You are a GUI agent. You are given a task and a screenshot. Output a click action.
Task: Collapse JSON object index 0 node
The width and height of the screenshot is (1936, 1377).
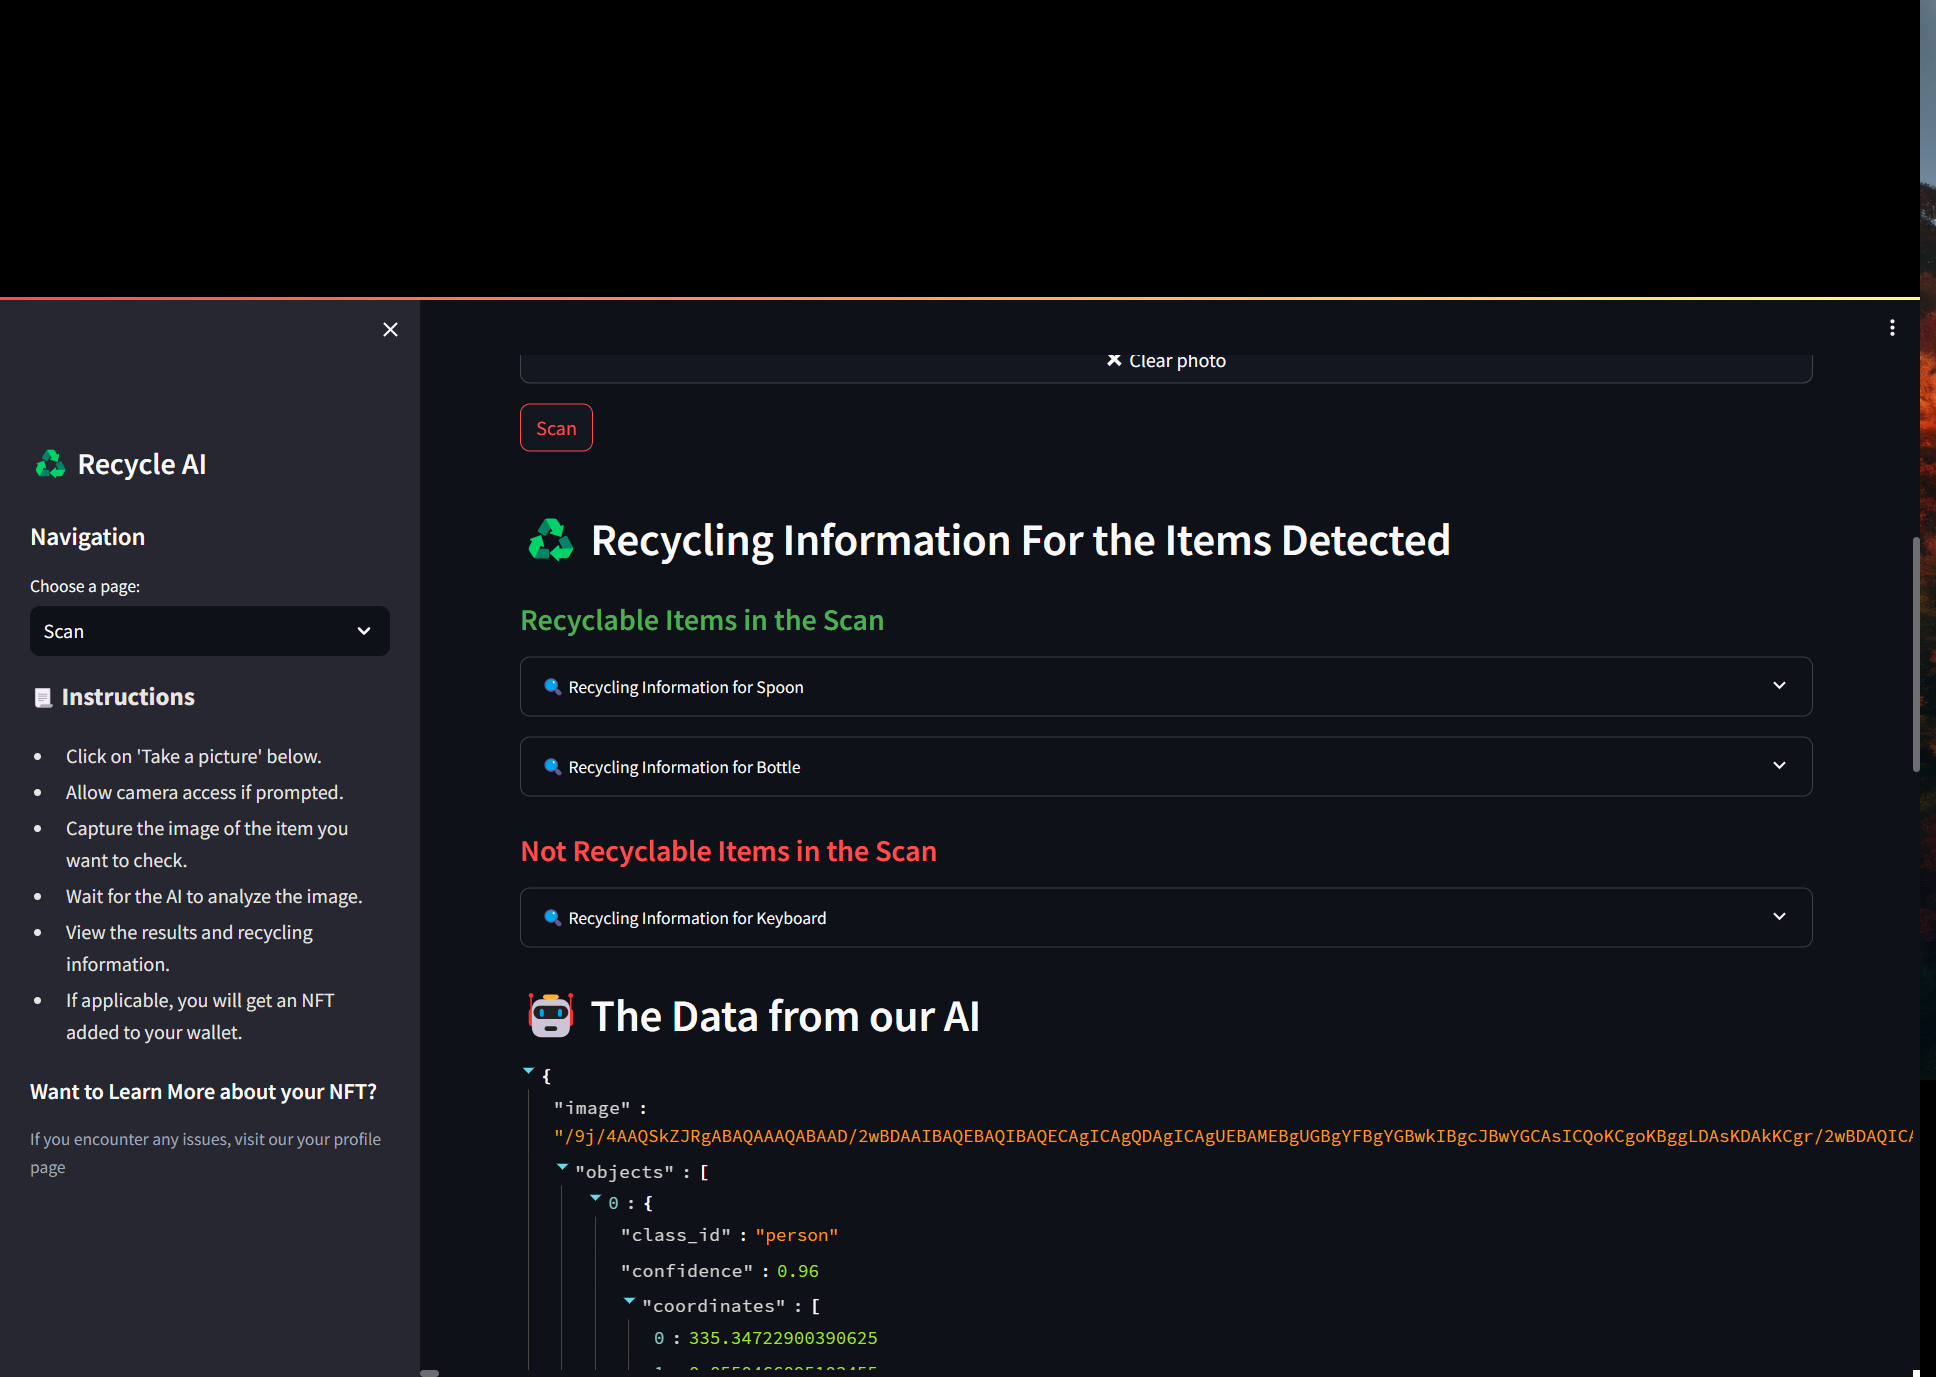click(596, 1198)
